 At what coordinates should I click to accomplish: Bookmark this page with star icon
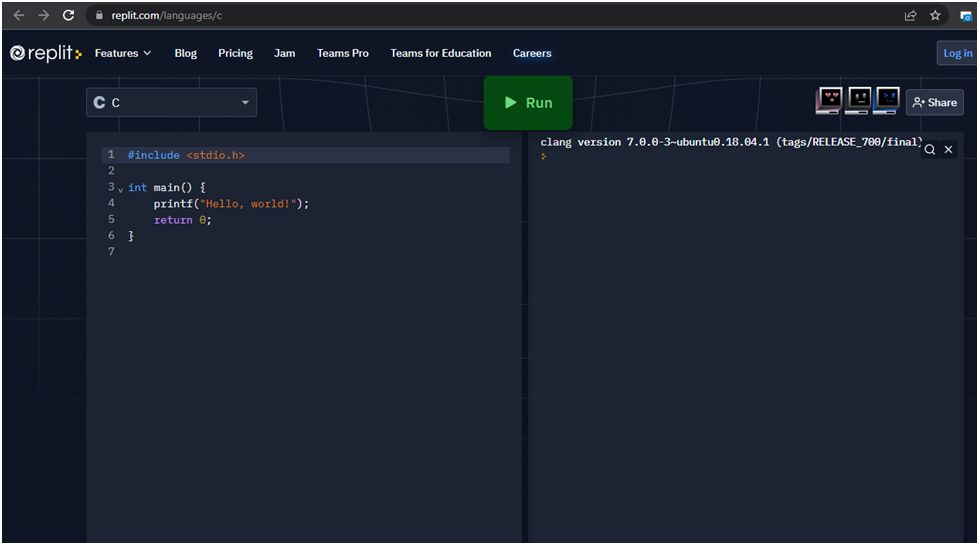point(935,15)
